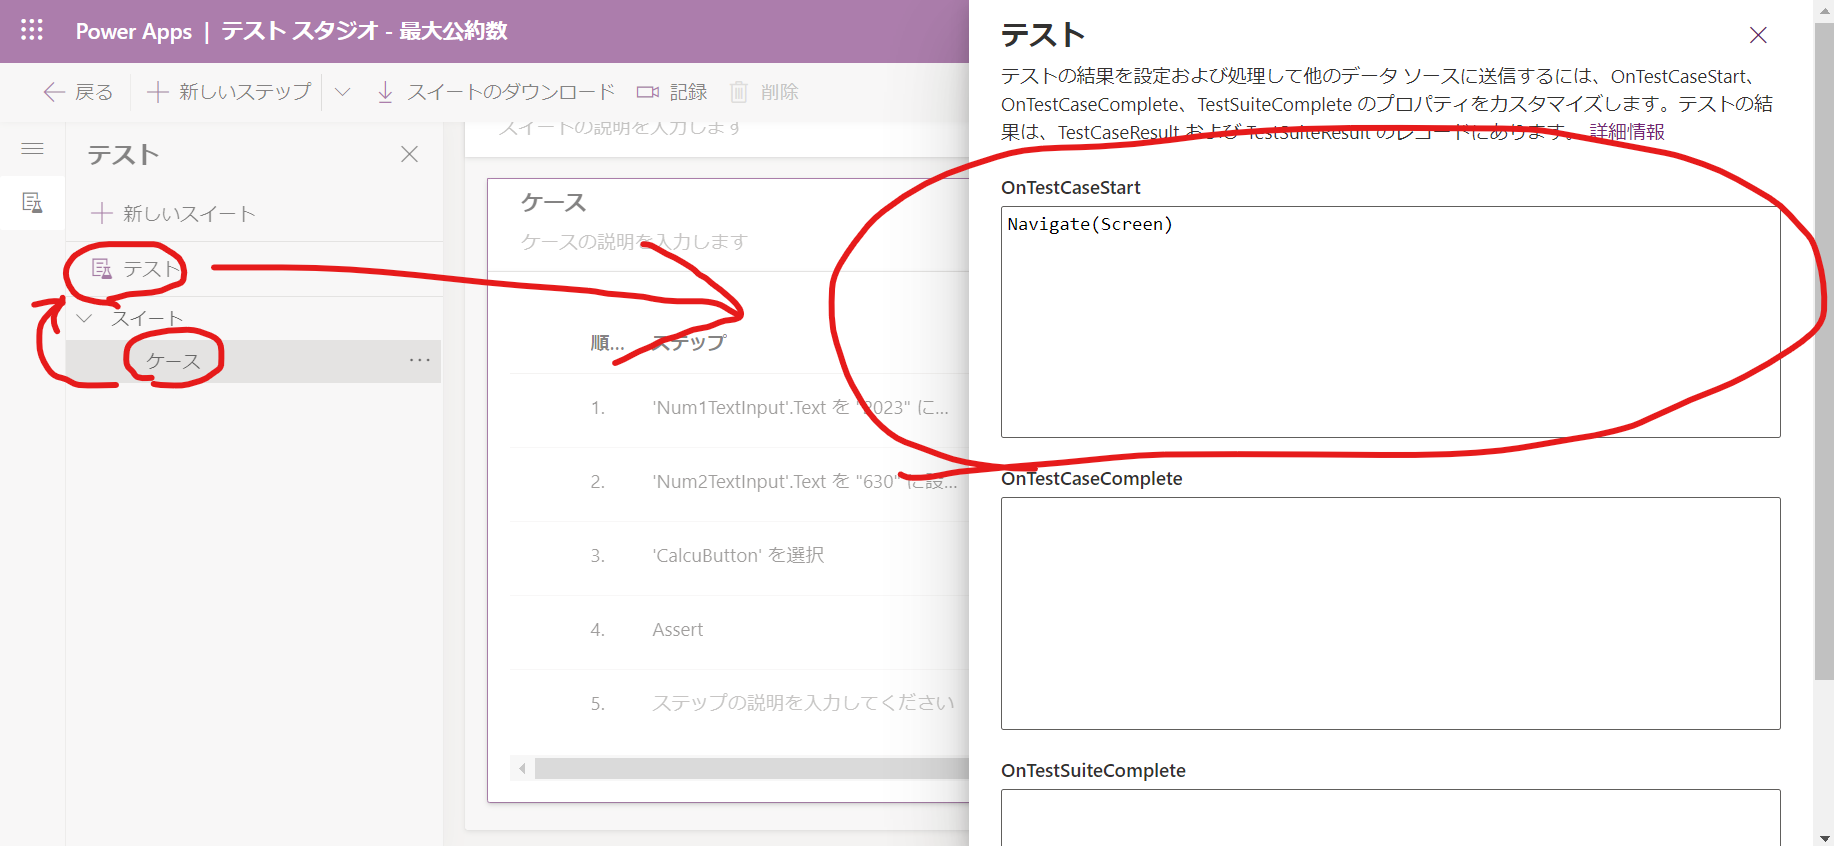
Task: Click the Power Apps title text
Action: coord(134,31)
